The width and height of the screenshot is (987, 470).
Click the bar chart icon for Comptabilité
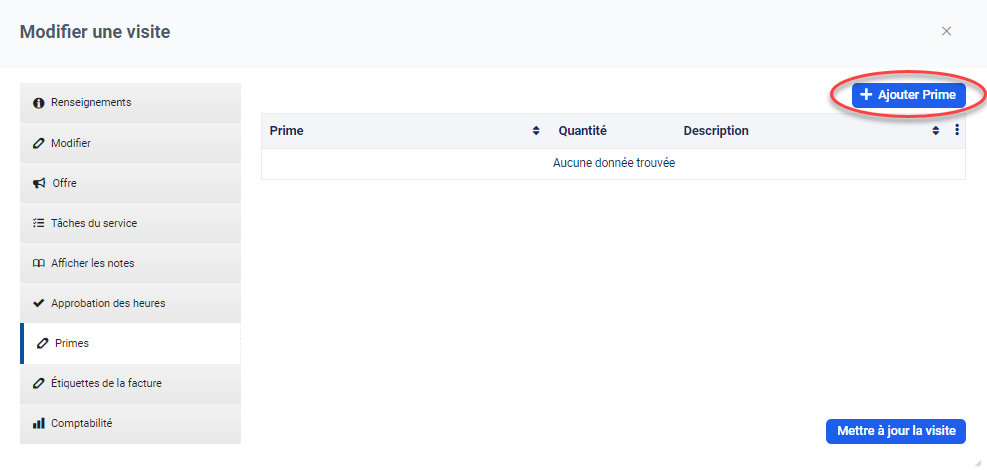pyautogui.click(x=39, y=424)
